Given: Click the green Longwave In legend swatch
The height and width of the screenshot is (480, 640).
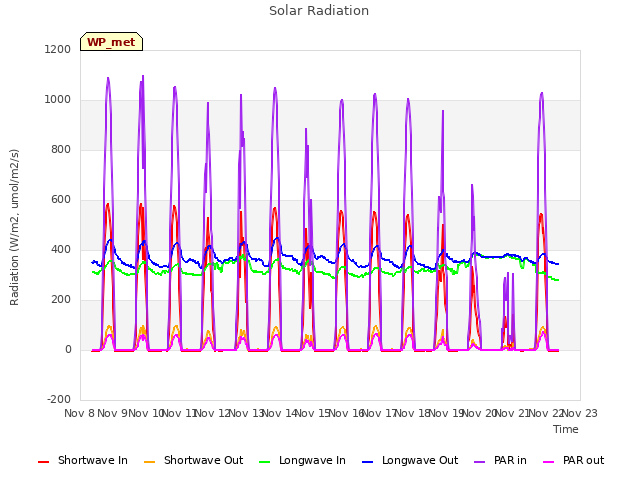Looking at the screenshot, I should pyautogui.click(x=264, y=462).
